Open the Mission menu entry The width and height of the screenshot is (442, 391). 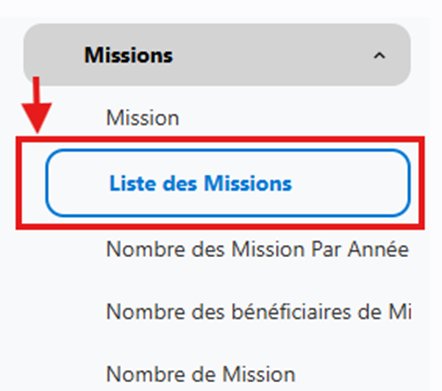(x=143, y=118)
